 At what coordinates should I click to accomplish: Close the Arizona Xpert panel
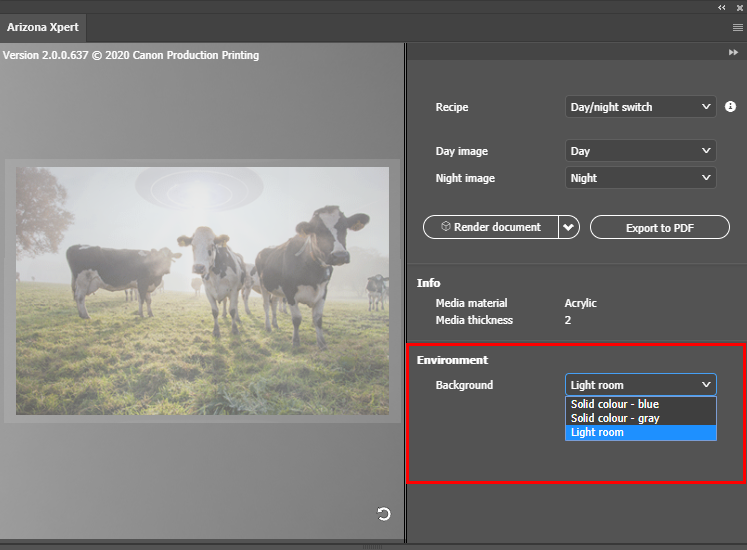click(x=740, y=8)
